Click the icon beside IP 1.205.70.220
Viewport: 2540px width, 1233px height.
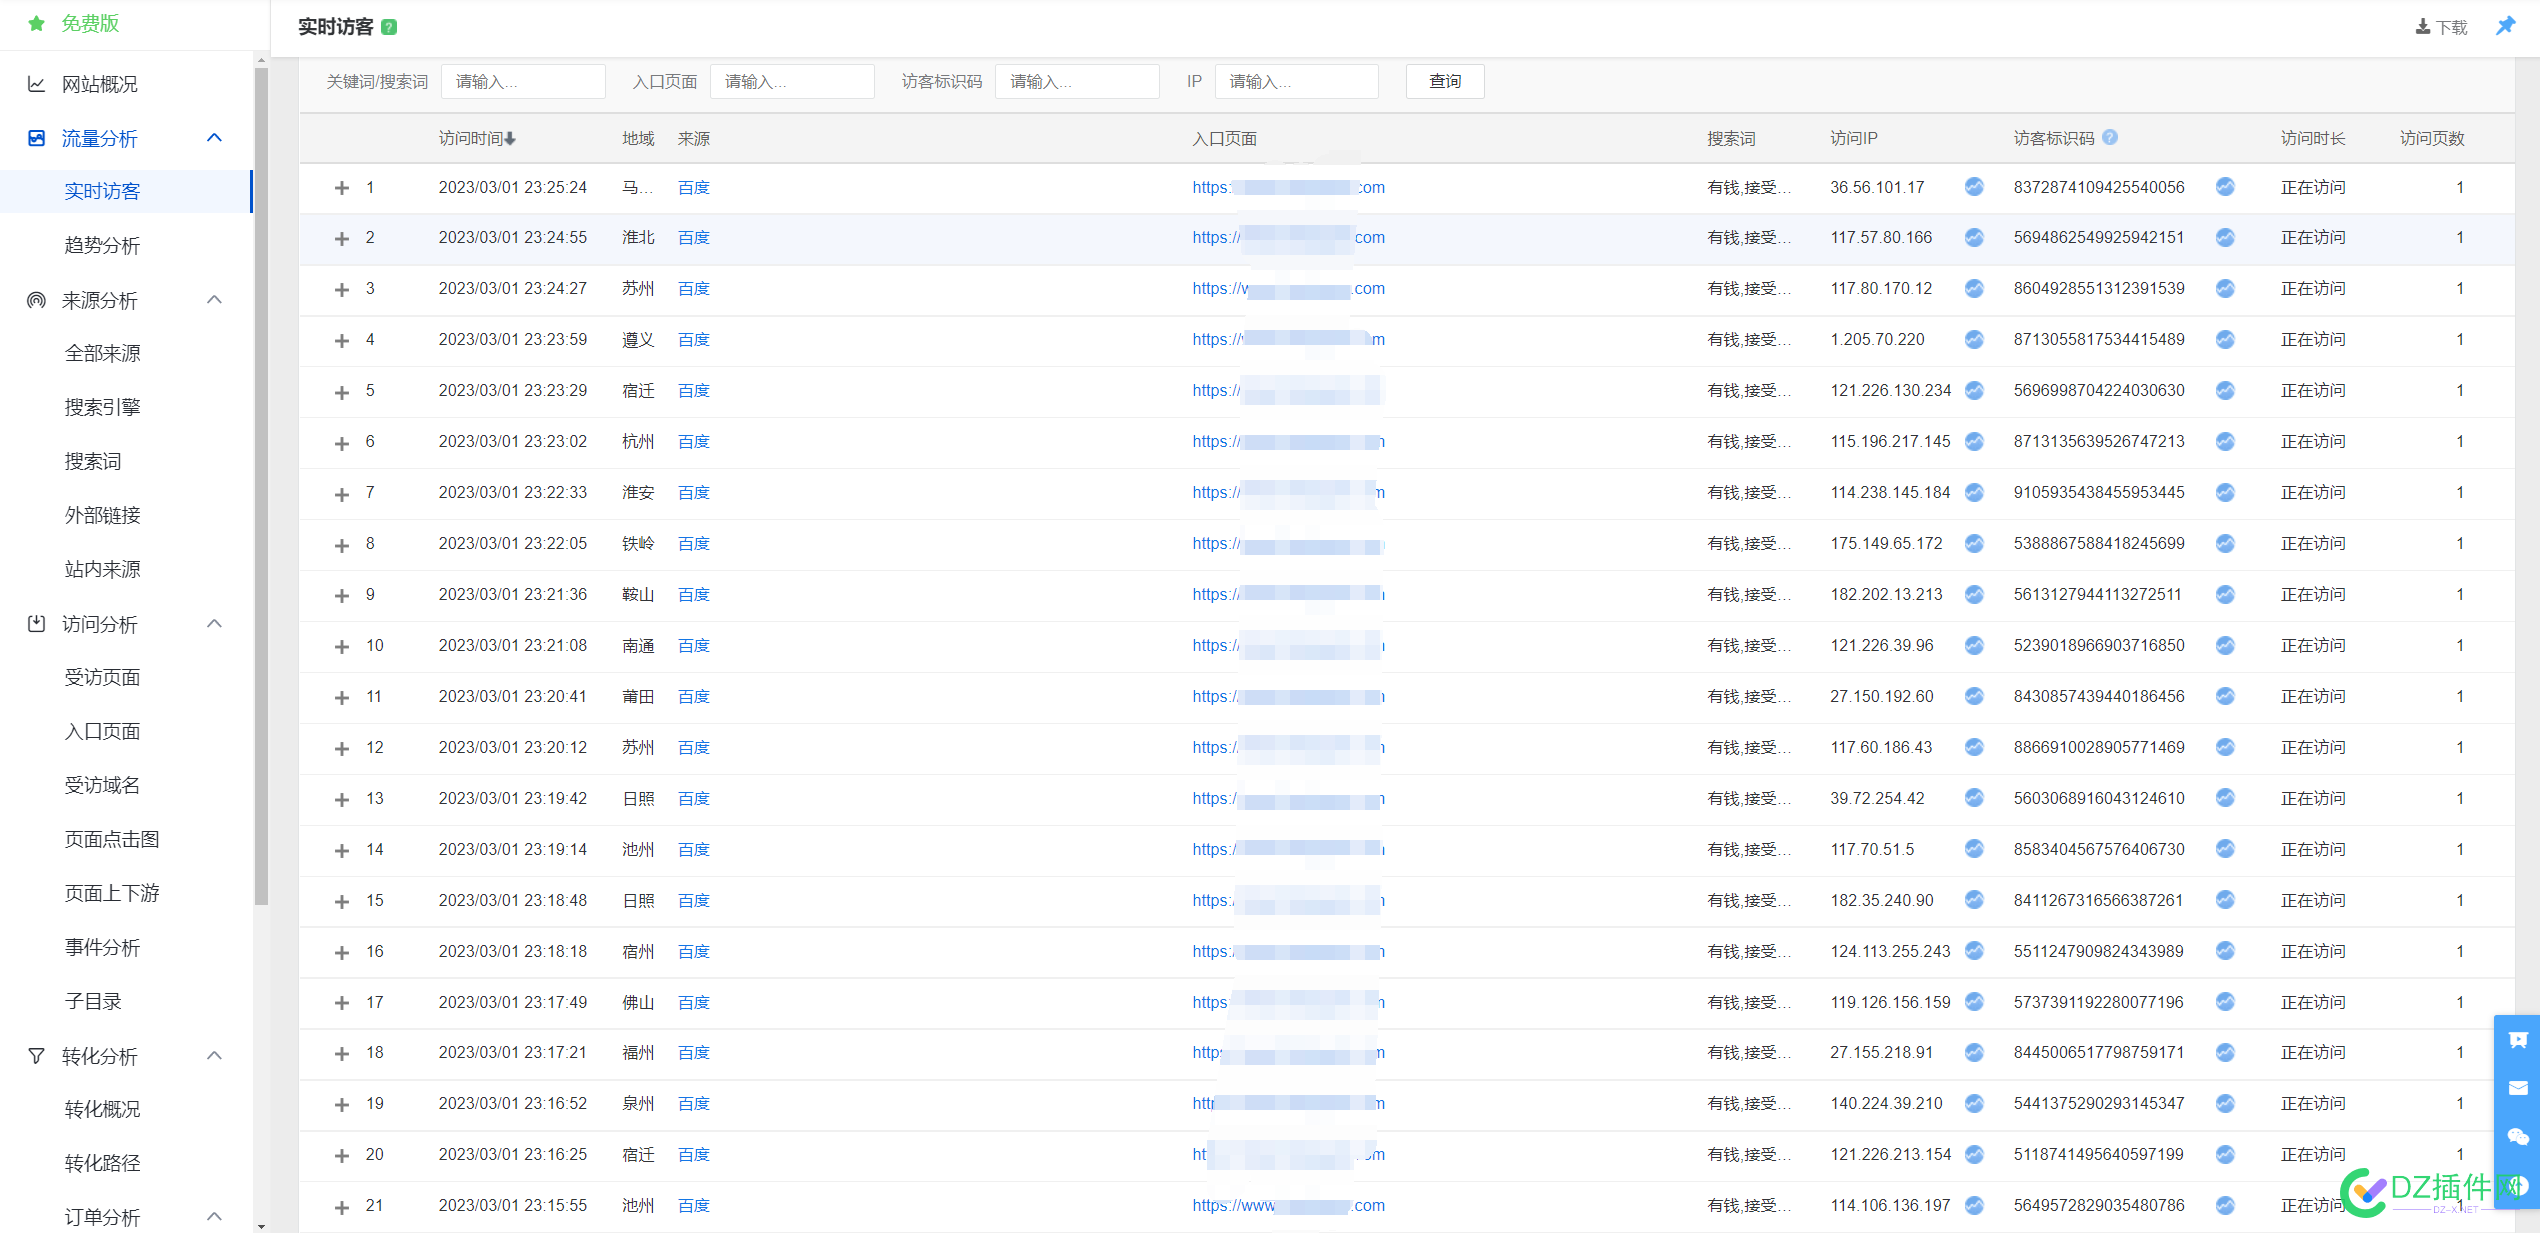(1974, 340)
